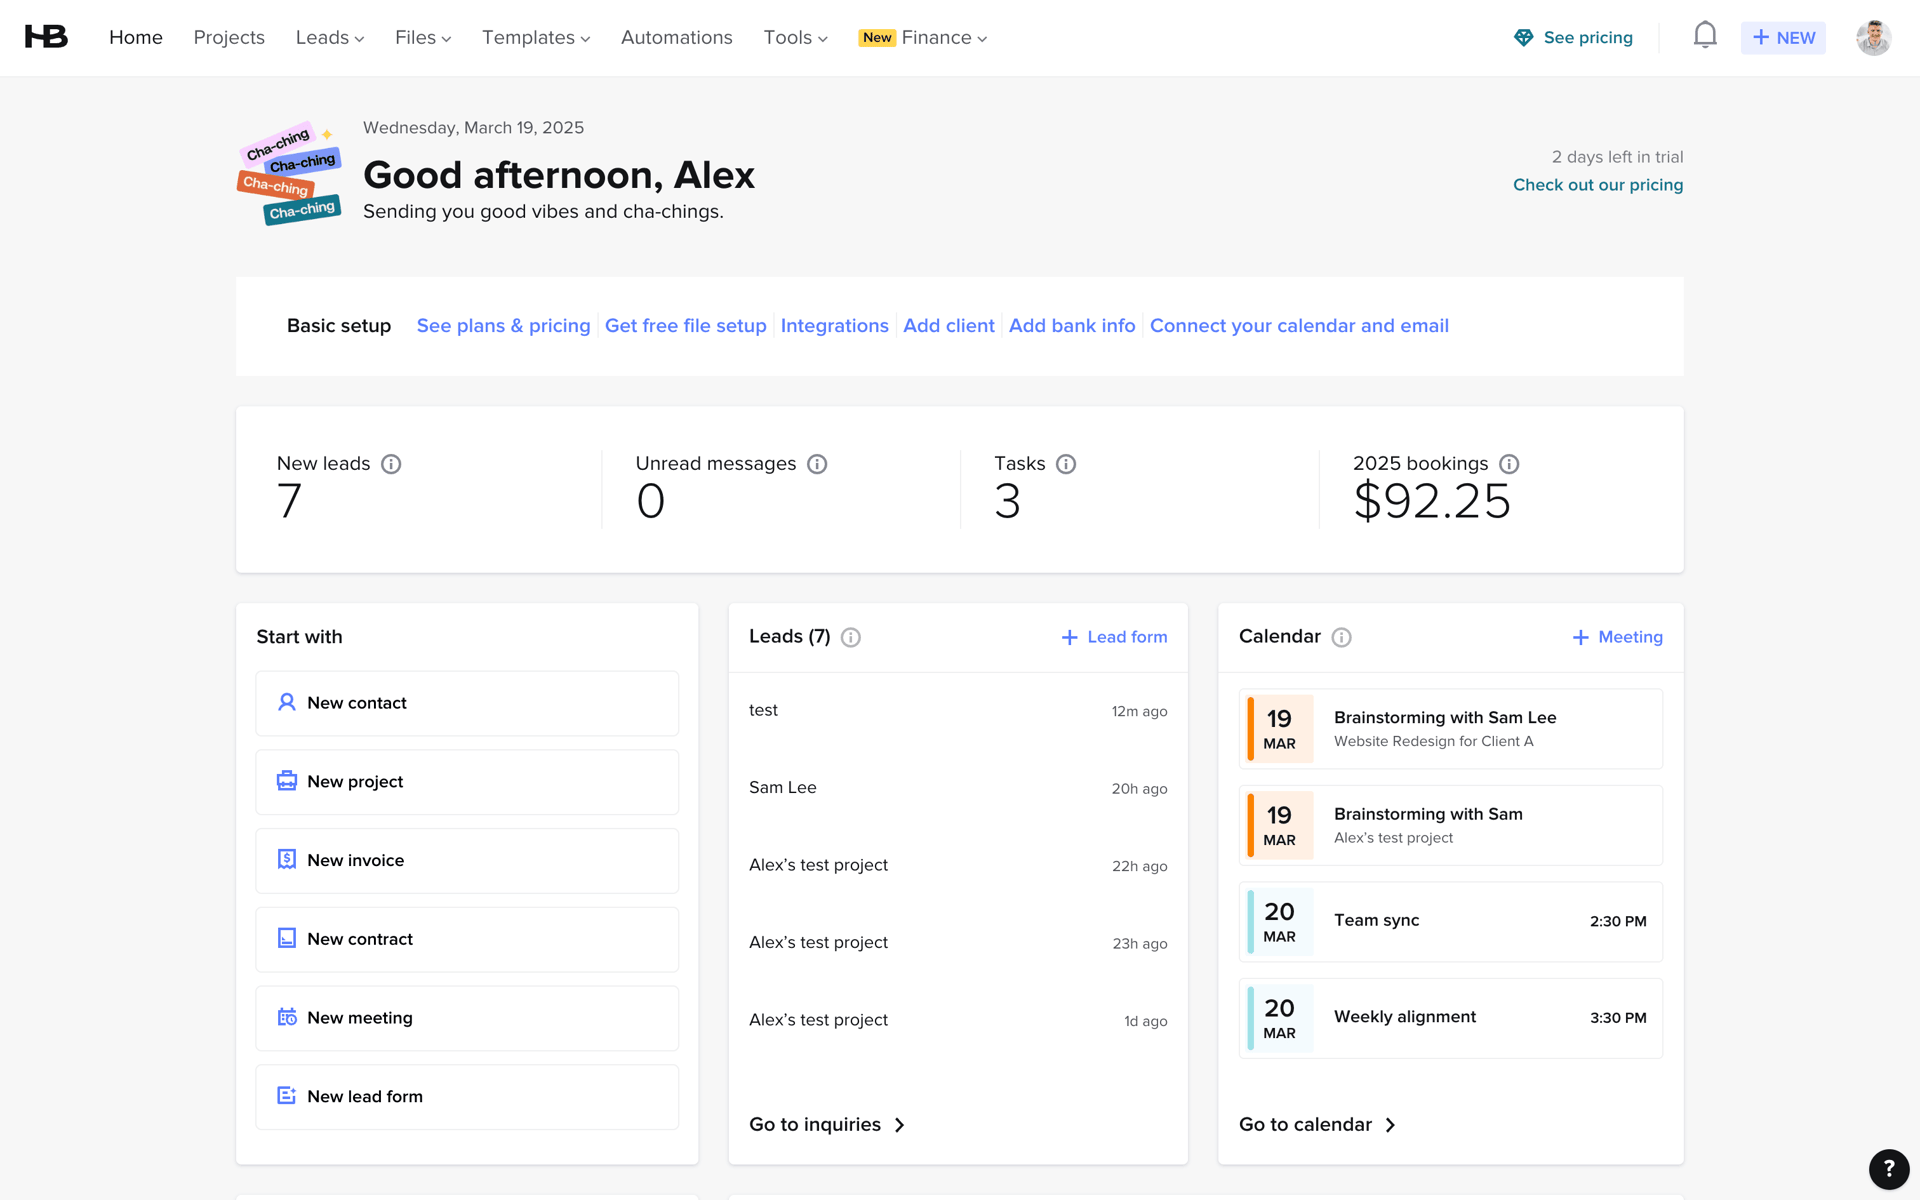1920x1200 pixels.
Task: Click the blue NEW button
Action: (x=1783, y=38)
